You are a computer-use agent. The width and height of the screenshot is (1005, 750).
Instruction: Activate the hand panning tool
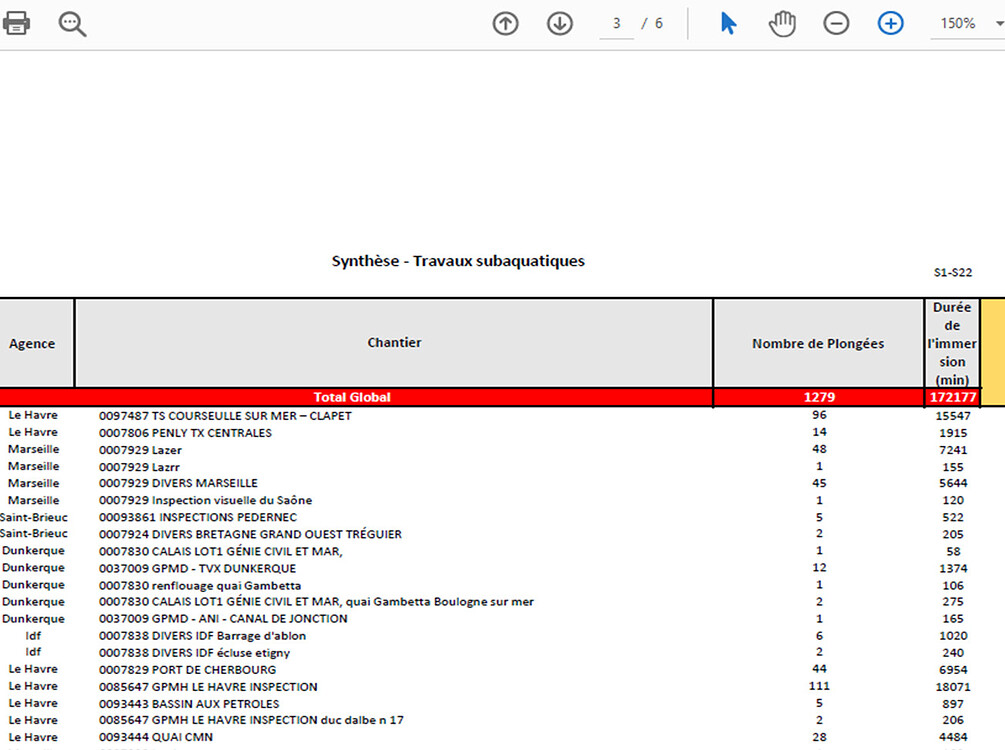[782, 22]
